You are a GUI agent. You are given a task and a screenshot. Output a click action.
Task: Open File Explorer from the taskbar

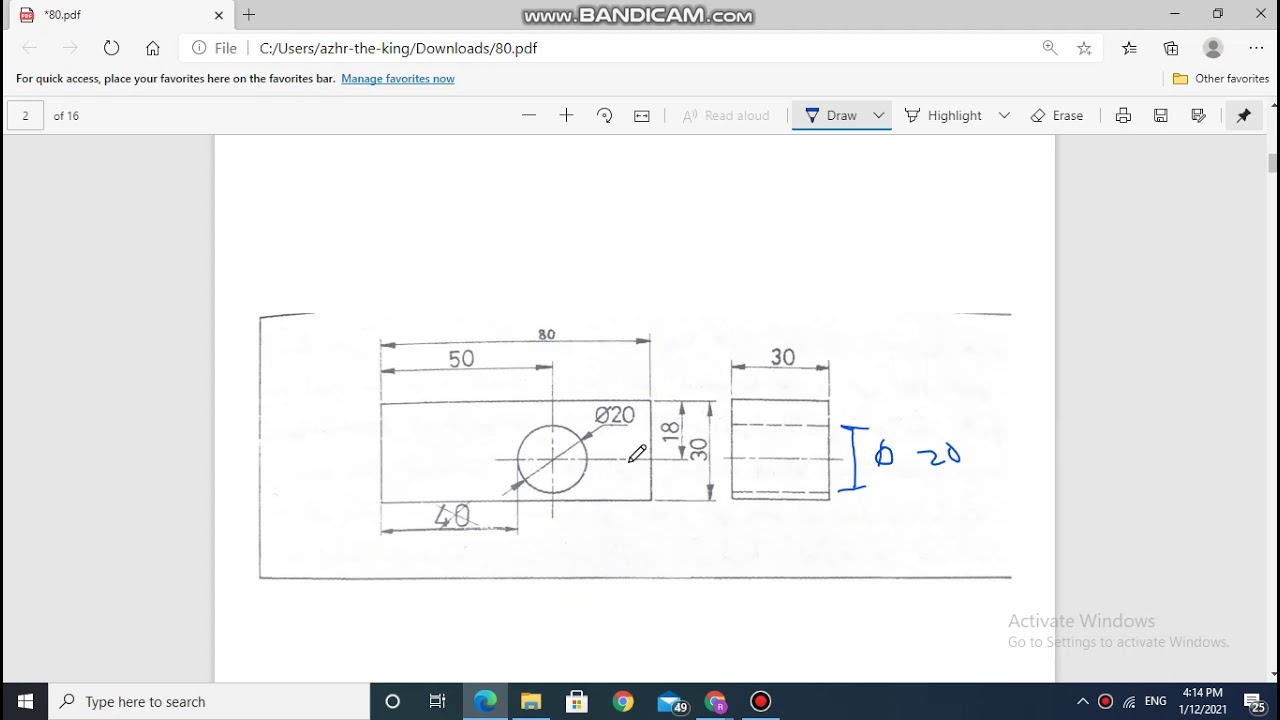[531, 701]
